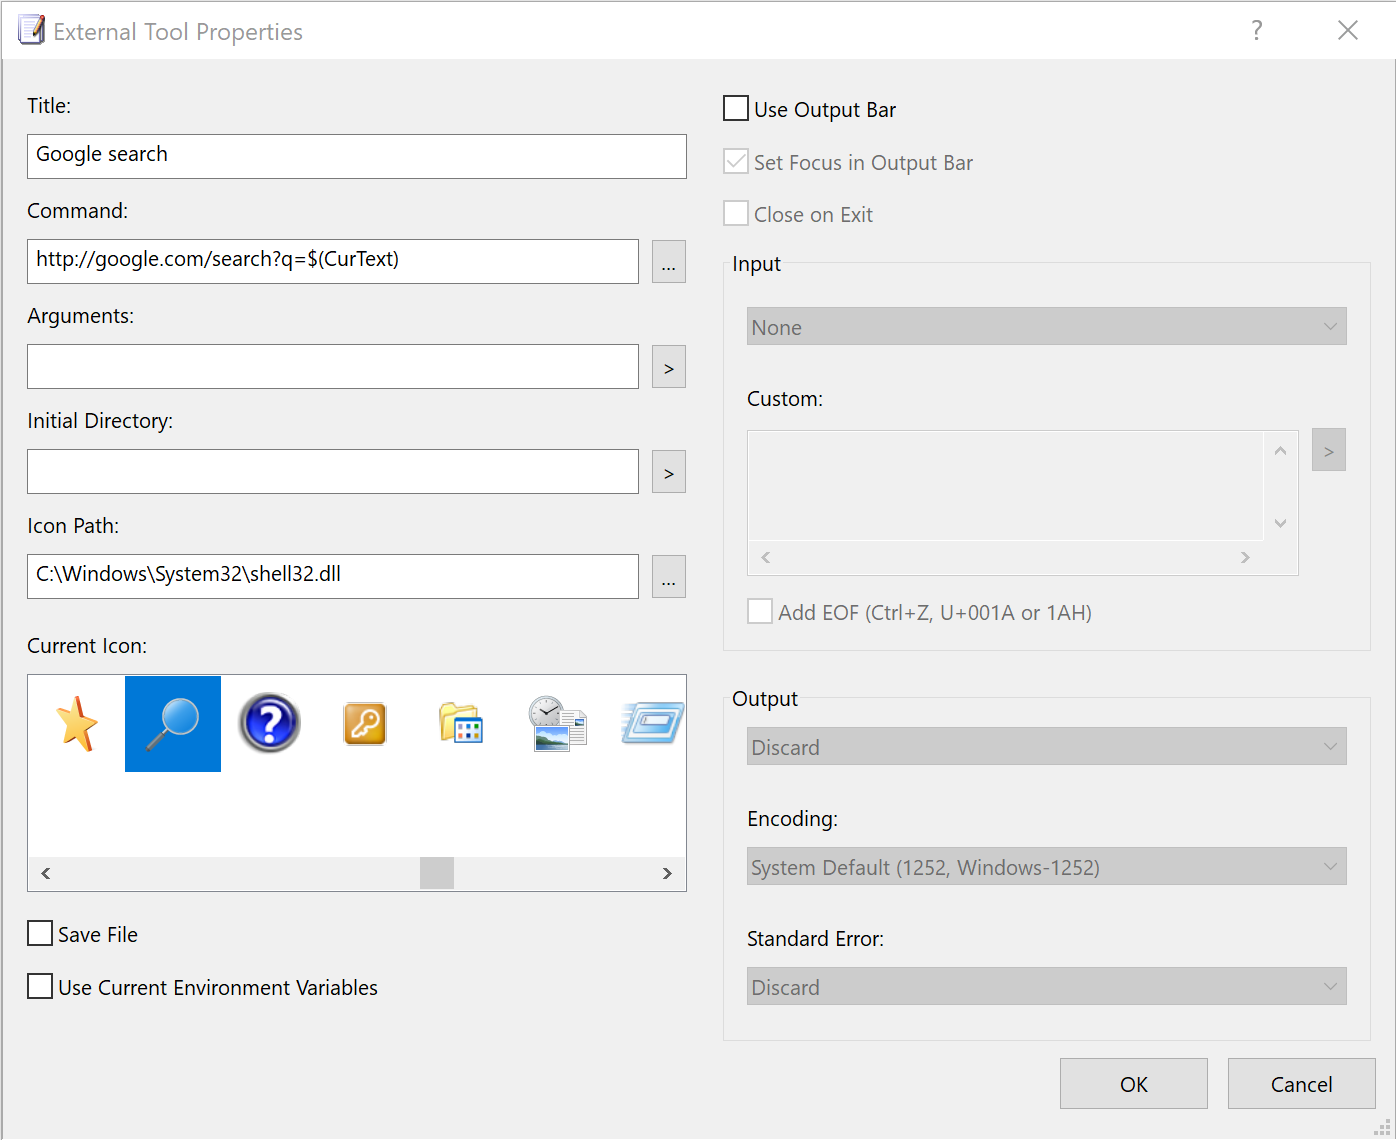Image resolution: width=1396 pixels, height=1140 pixels.
Task: Click the Cancel button
Action: click(1302, 1084)
